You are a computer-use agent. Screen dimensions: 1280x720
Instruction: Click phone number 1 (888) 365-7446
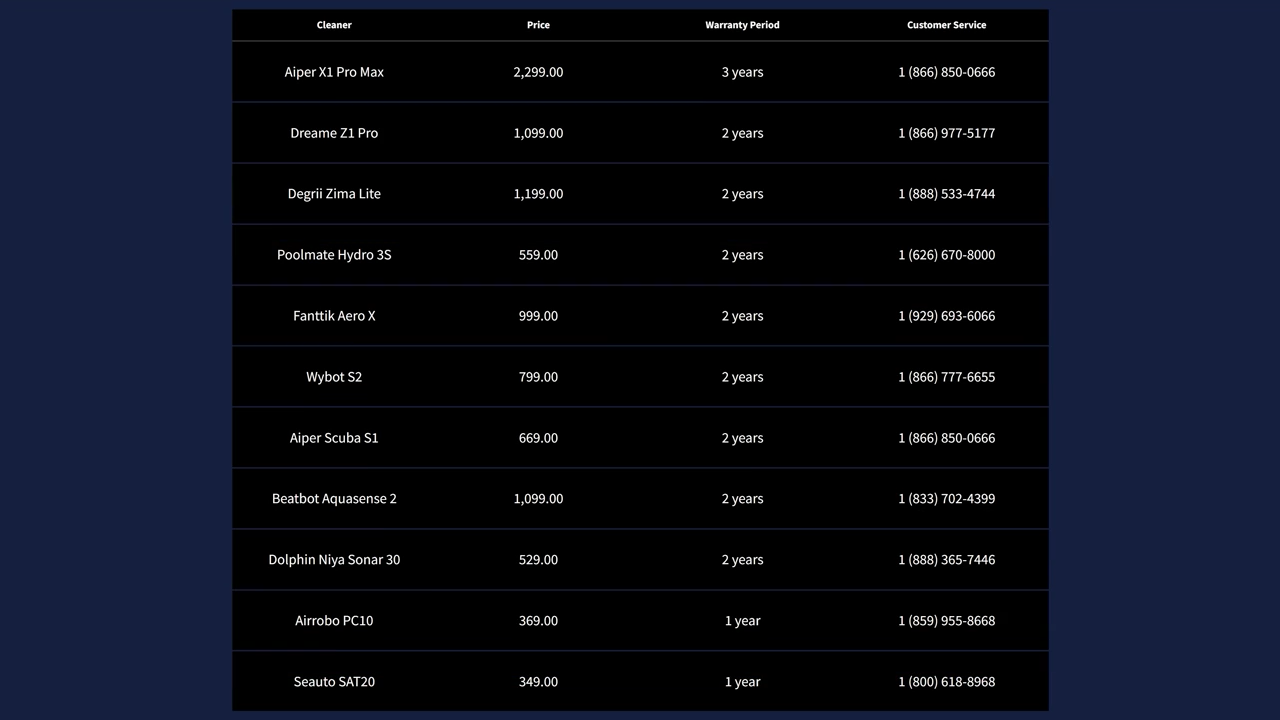946,560
